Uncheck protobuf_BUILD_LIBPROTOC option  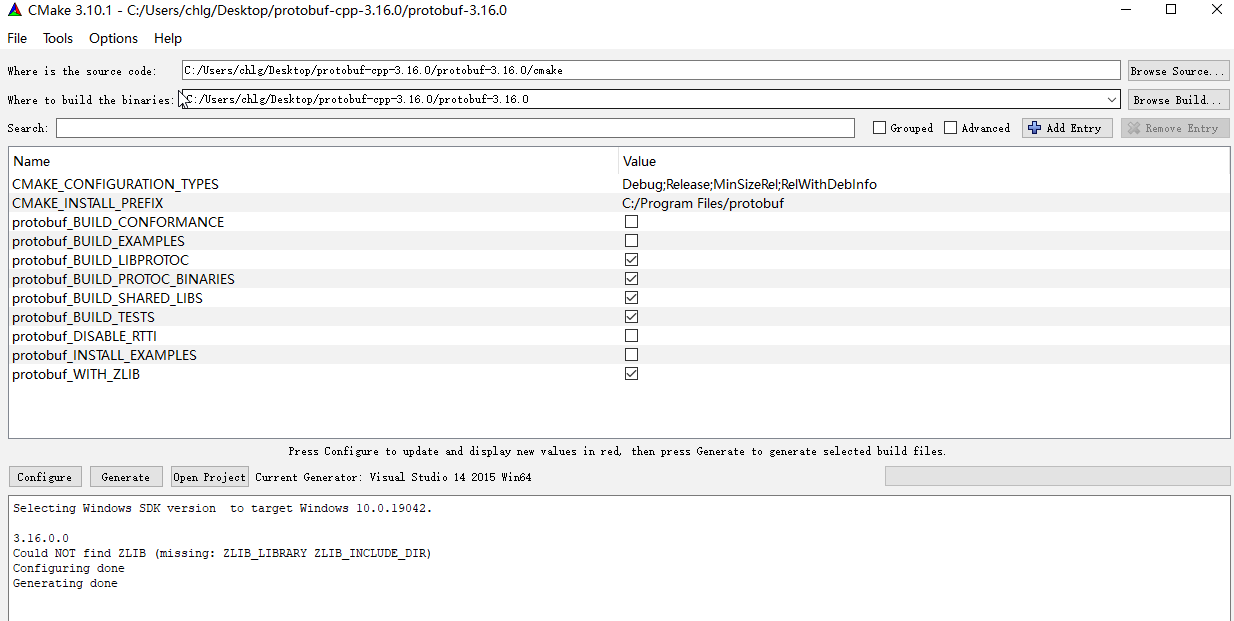[x=631, y=260]
